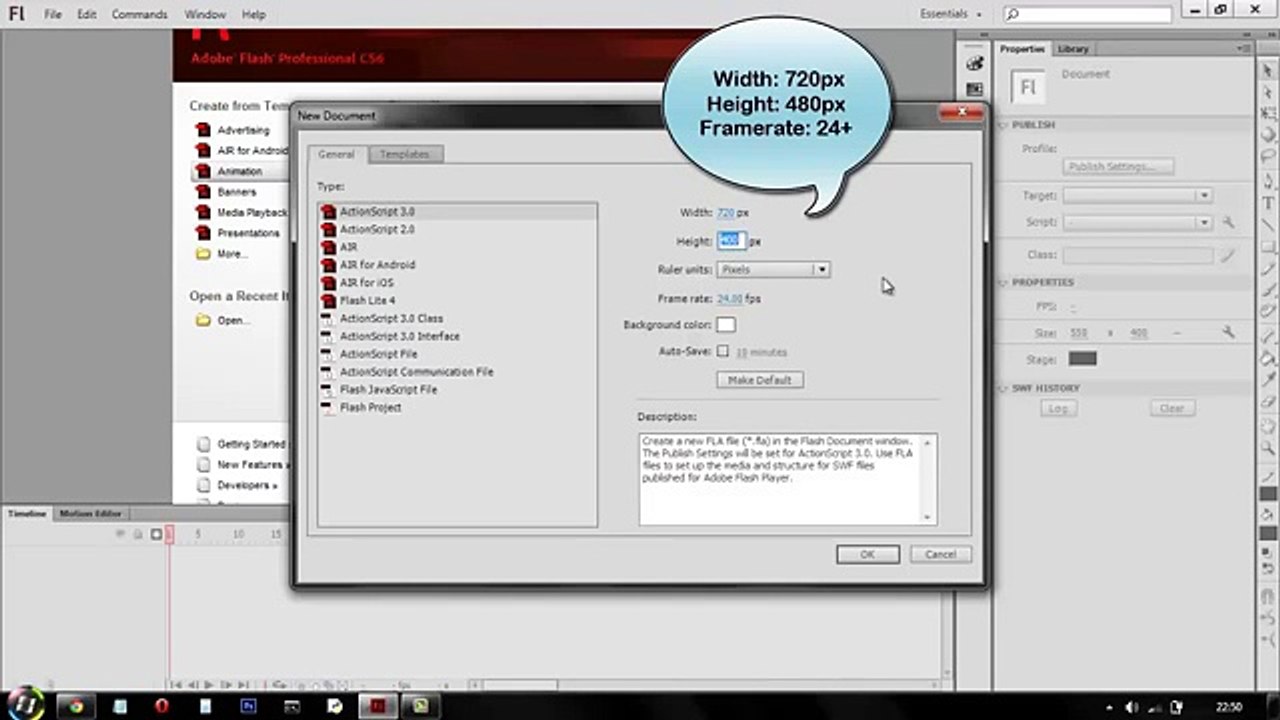Click the Cancel button

click(x=940, y=554)
